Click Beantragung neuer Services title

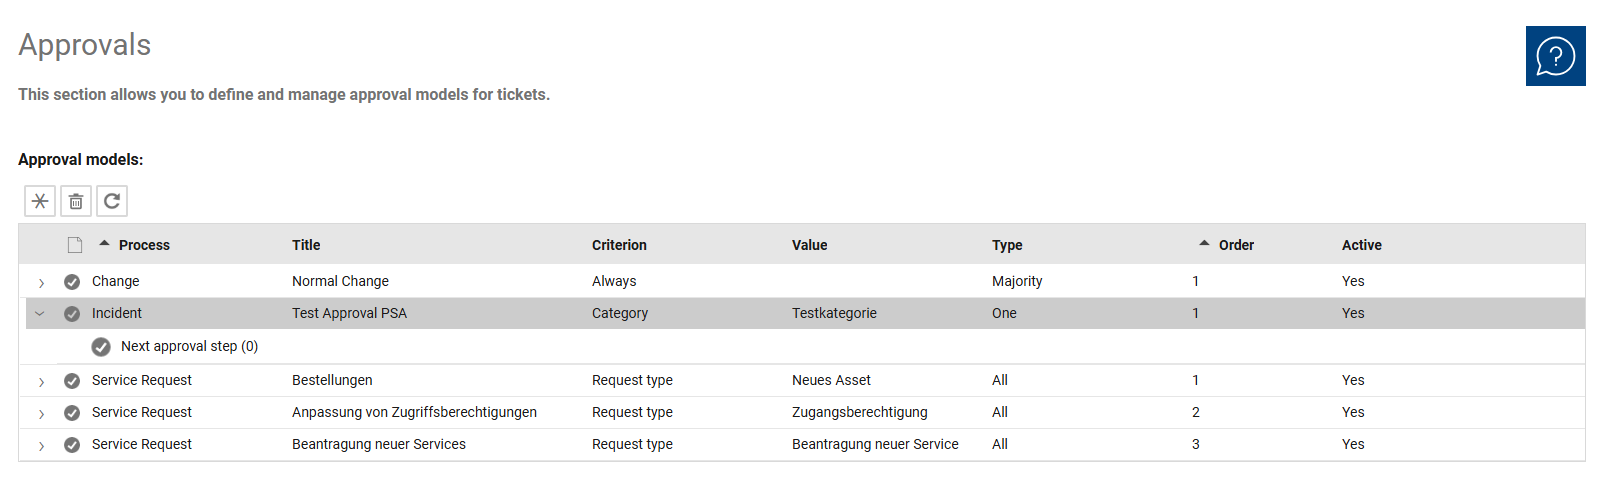[379, 444]
